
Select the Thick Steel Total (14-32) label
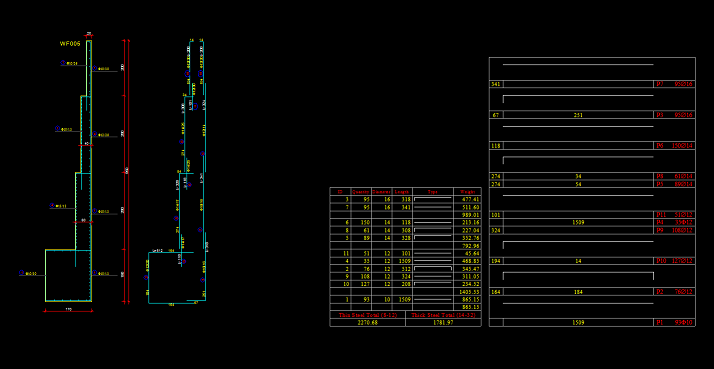pyautogui.click(x=443, y=315)
